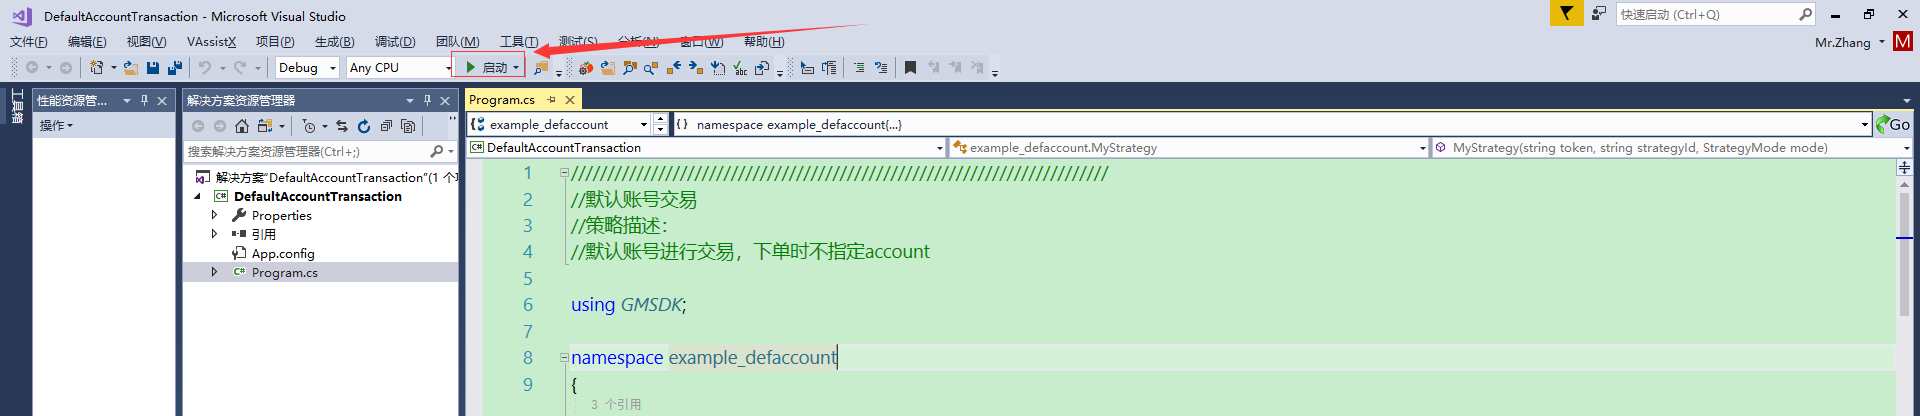1920x416 pixels.
Task: Select App.config in the solution tree
Action: click(x=282, y=254)
